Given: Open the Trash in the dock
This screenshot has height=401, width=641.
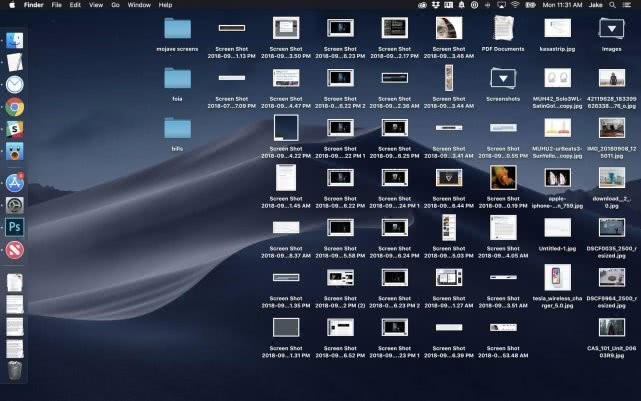Looking at the screenshot, I should pyautogui.click(x=15, y=370).
